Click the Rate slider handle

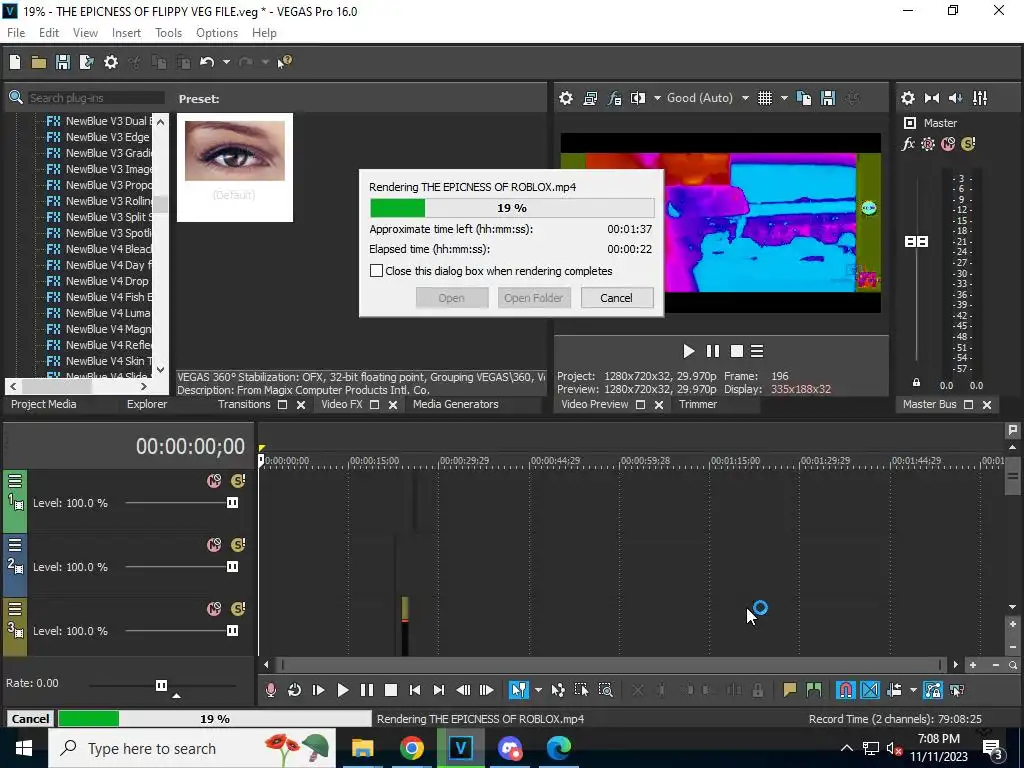pyautogui.click(x=161, y=685)
